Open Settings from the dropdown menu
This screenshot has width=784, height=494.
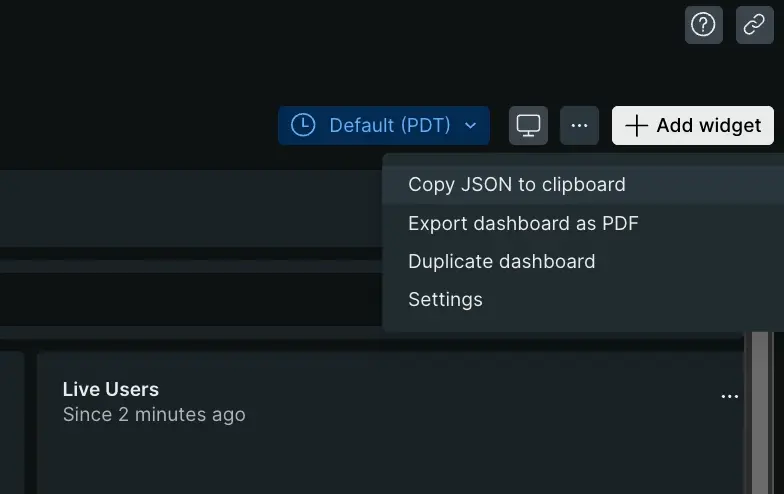pos(445,299)
